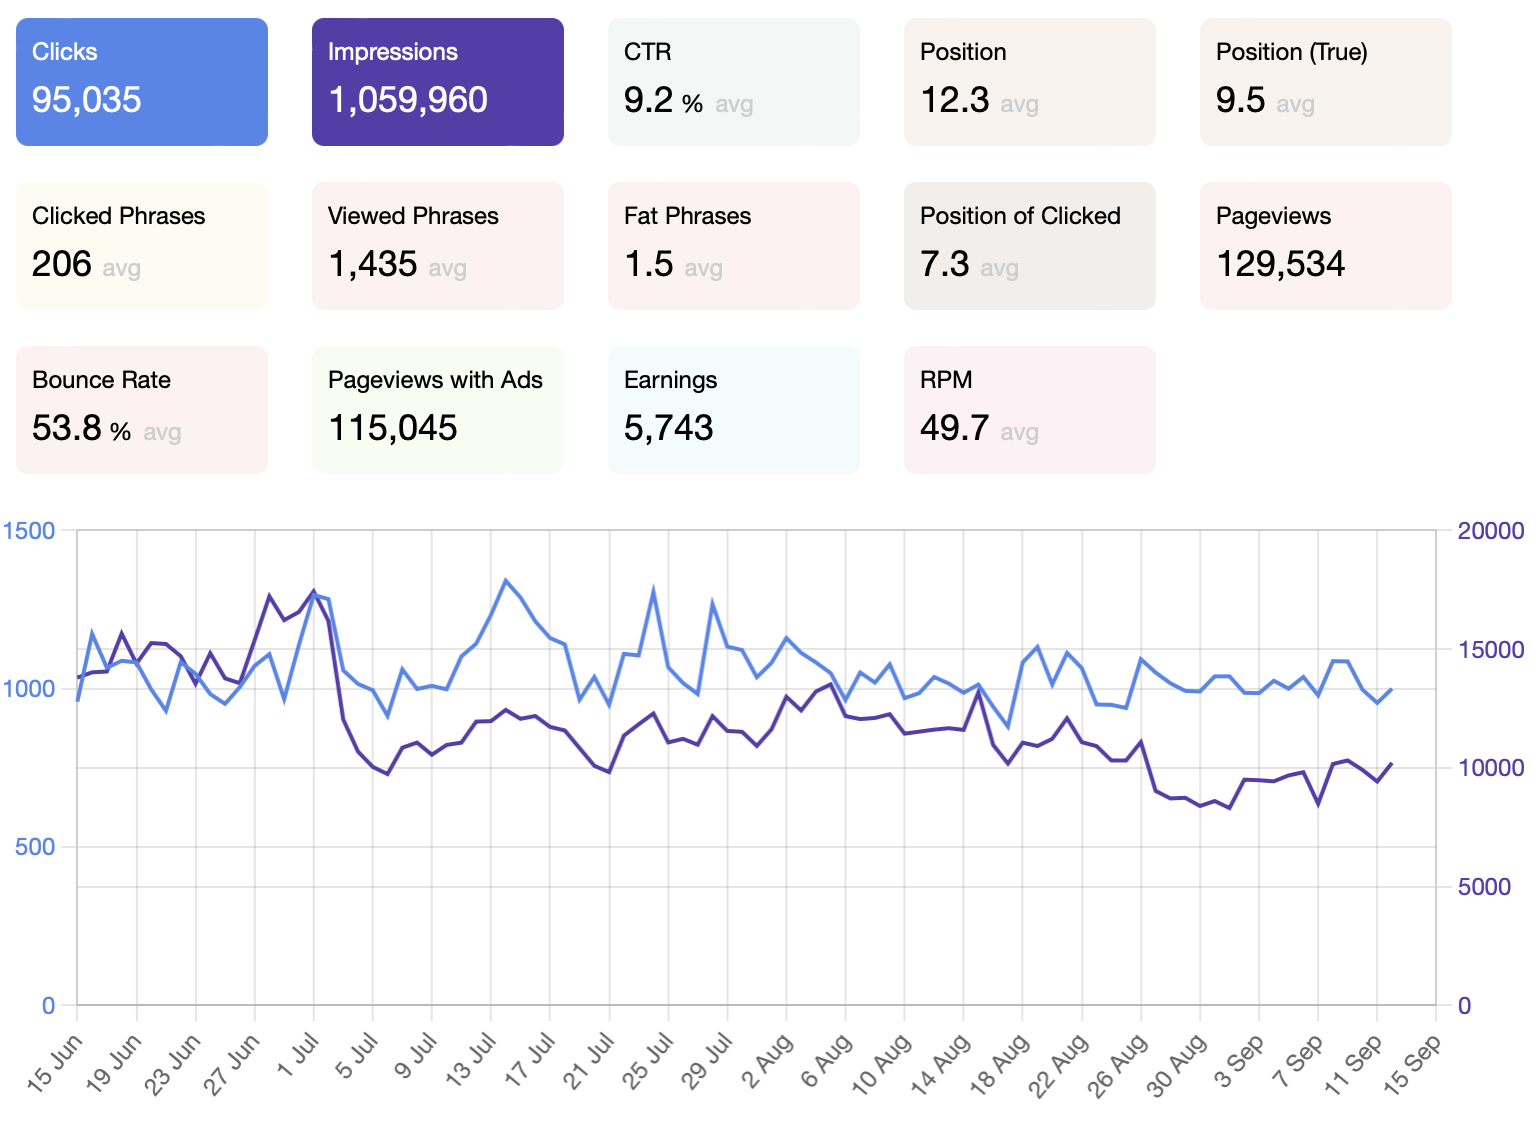Image resolution: width=1536 pixels, height=1134 pixels.
Task: Click the Pageviews with Ads card
Action: (x=438, y=410)
